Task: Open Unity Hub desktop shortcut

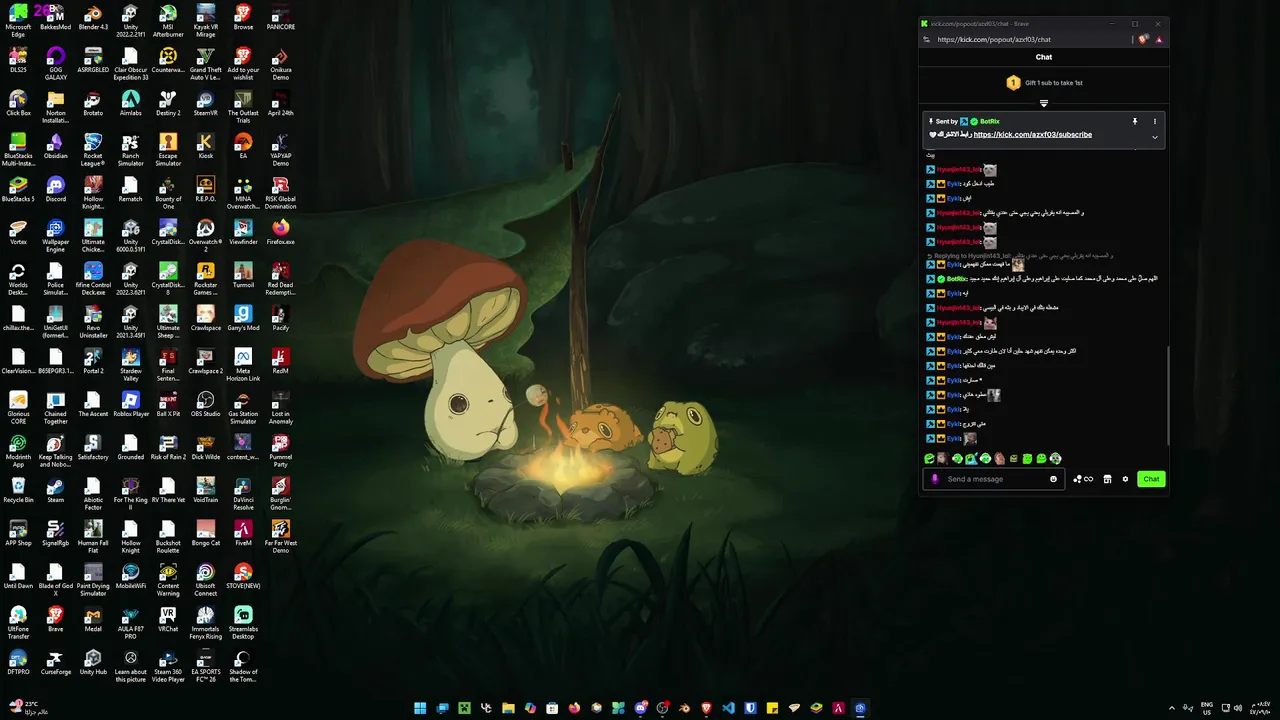Action: 93,661
